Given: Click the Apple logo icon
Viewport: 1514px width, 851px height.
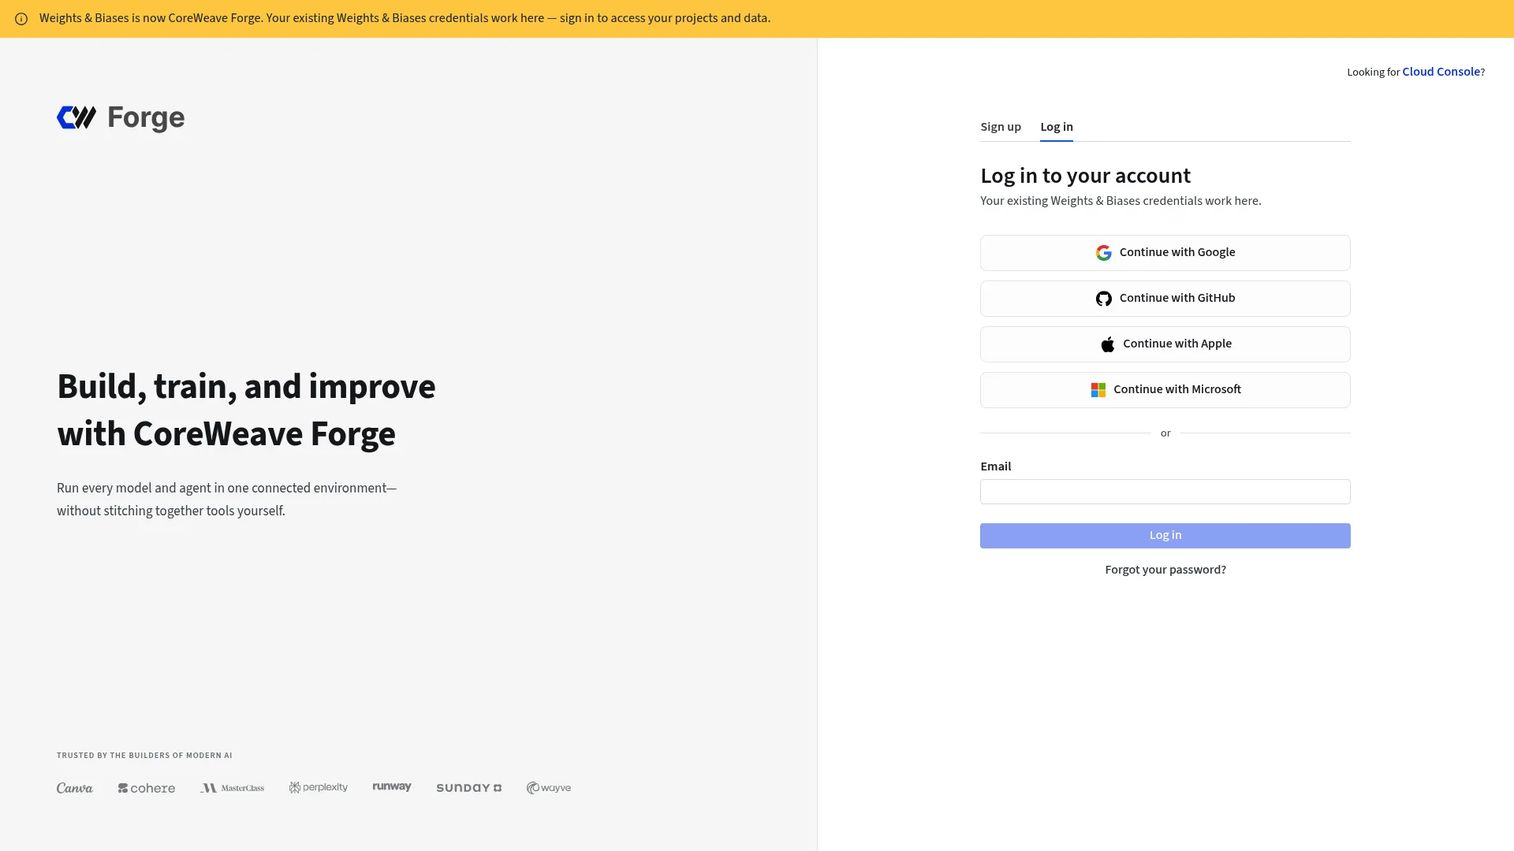Looking at the screenshot, I should [1107, 344].
